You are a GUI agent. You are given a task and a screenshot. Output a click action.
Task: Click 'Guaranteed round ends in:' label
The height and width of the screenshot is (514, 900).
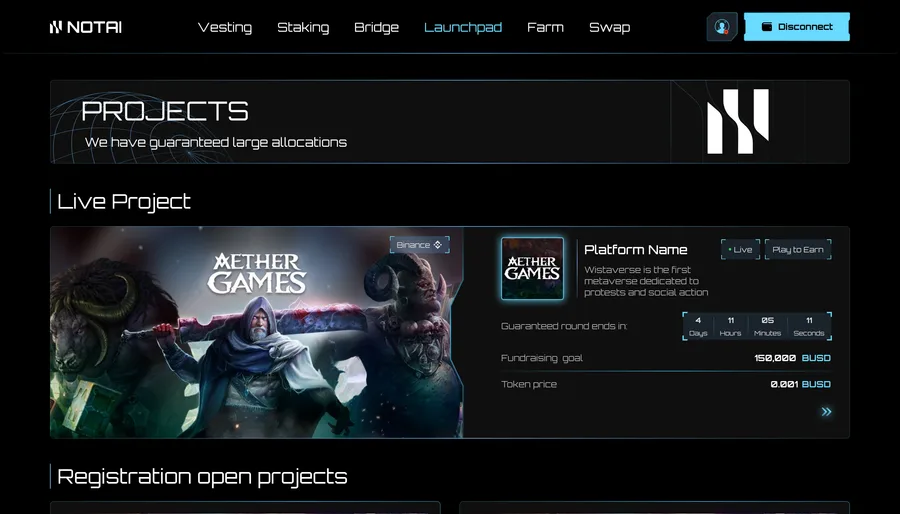click(564, 326)
